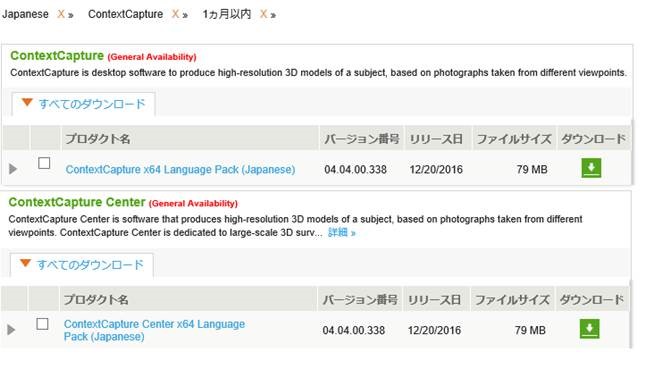
Task: Remove the 1ヵ月以内 filter with X
Action: tap(263, 15)
